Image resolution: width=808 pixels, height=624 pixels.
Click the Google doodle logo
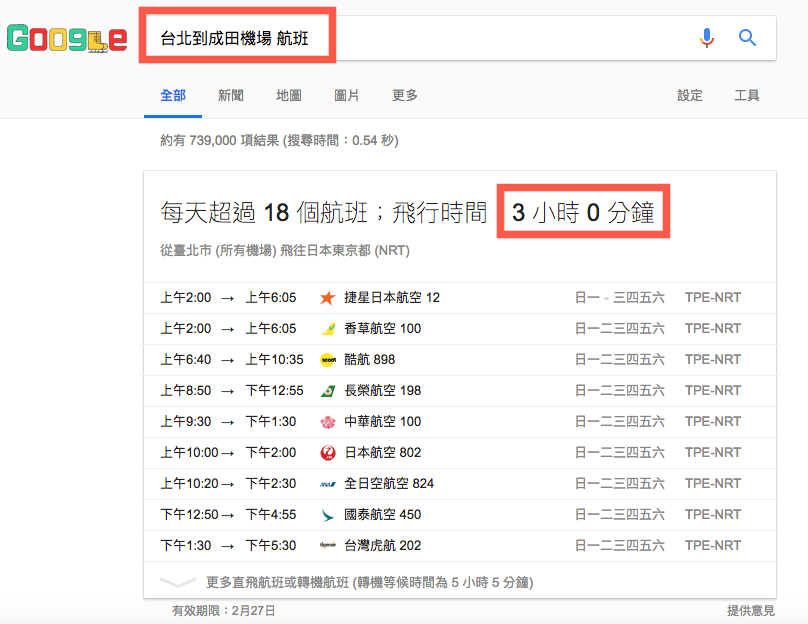click(67, 38)
